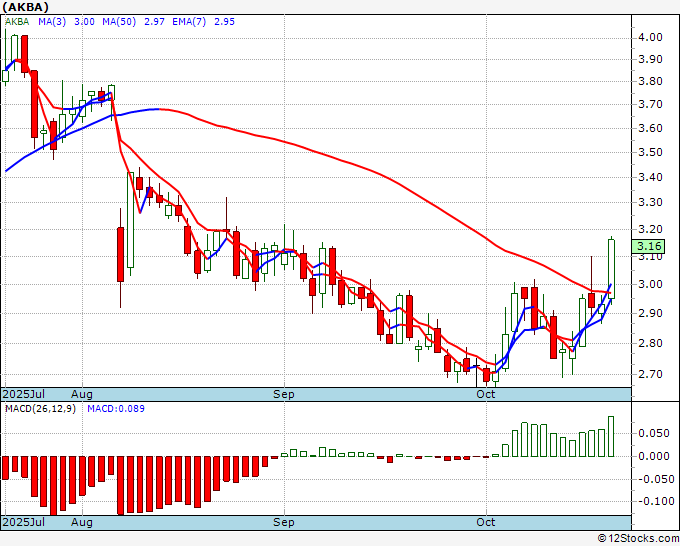Click the MA(3) value 3.00

(x=84, y=22)
